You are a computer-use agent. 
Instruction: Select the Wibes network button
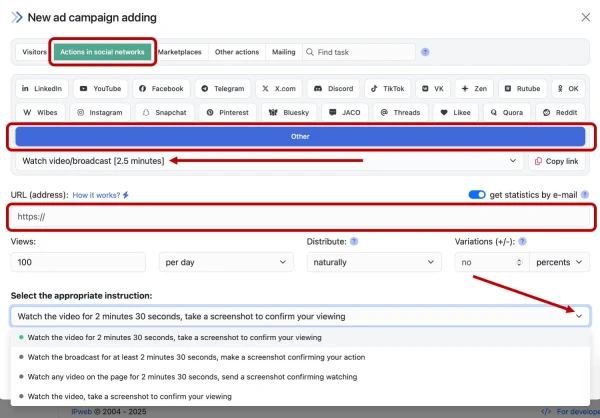[x=40, y=113]
